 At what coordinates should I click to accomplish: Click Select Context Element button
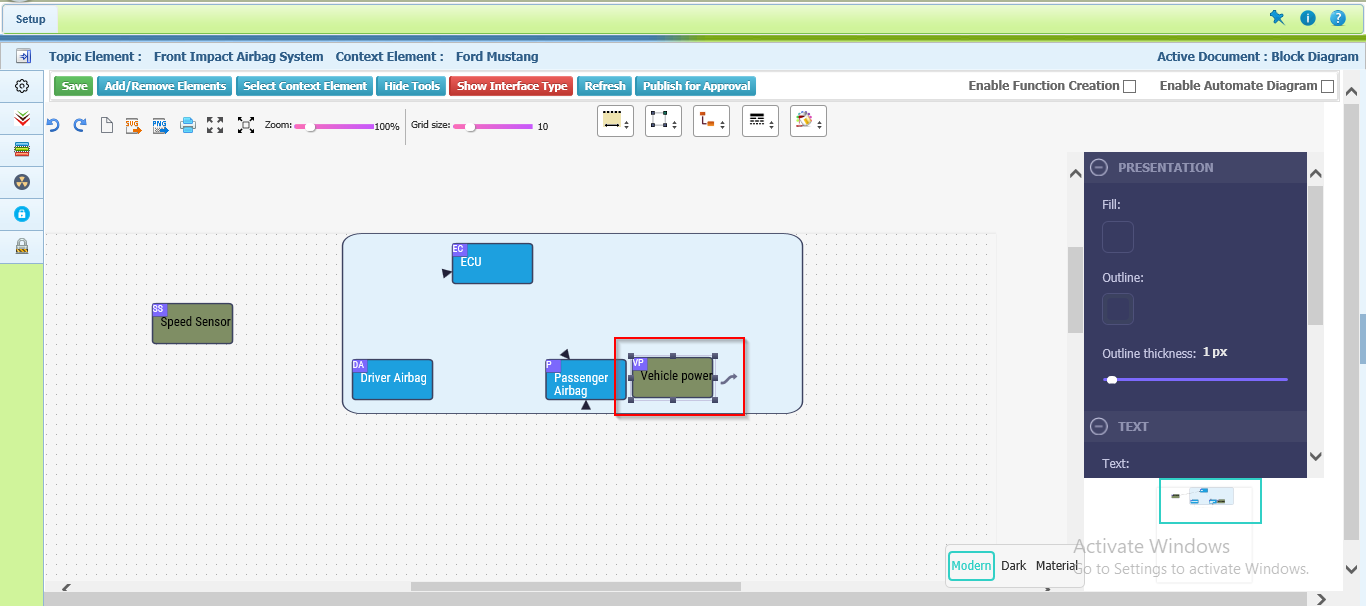pos(305,86)
